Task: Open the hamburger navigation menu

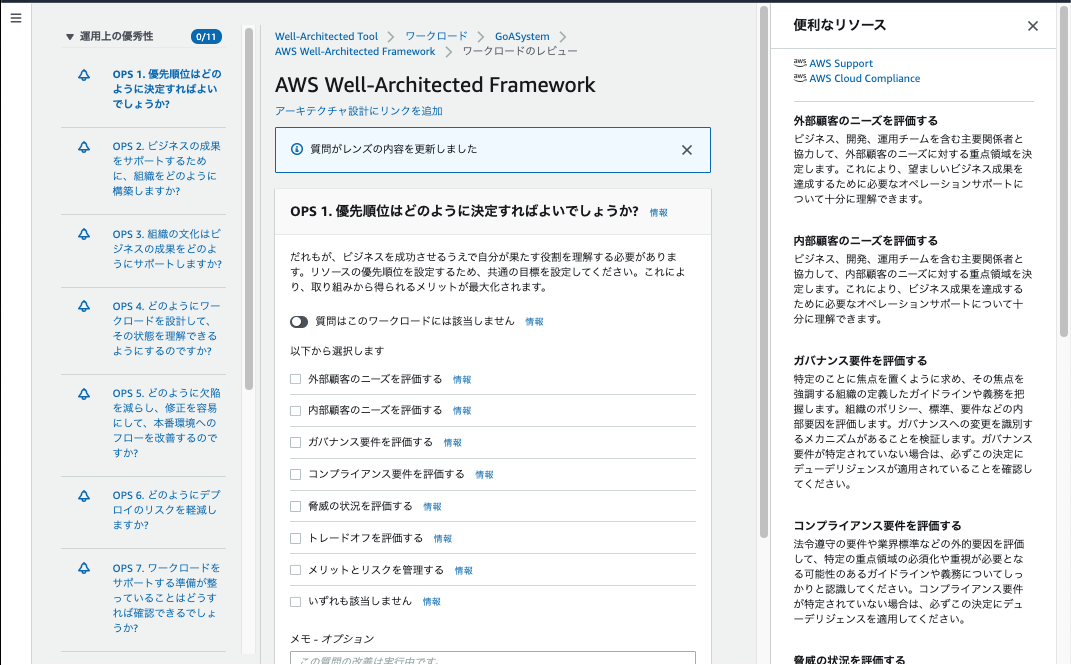Action: point(16,18)
